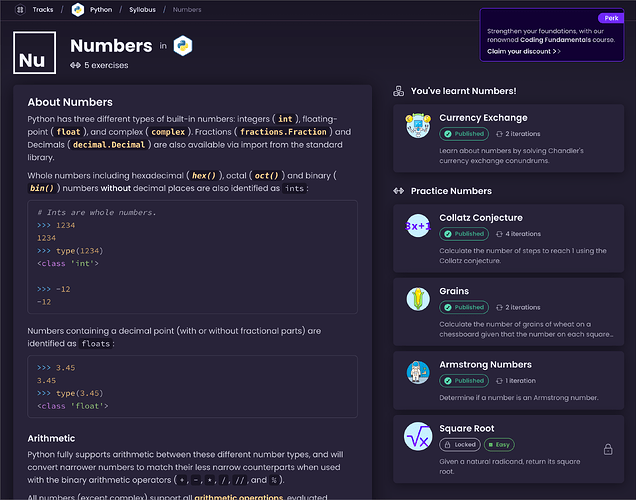Image resolution: width=636 pixels, height=500 pixels.
Task: Claim your discount link in Perk banner
Action: pos(524,51)
